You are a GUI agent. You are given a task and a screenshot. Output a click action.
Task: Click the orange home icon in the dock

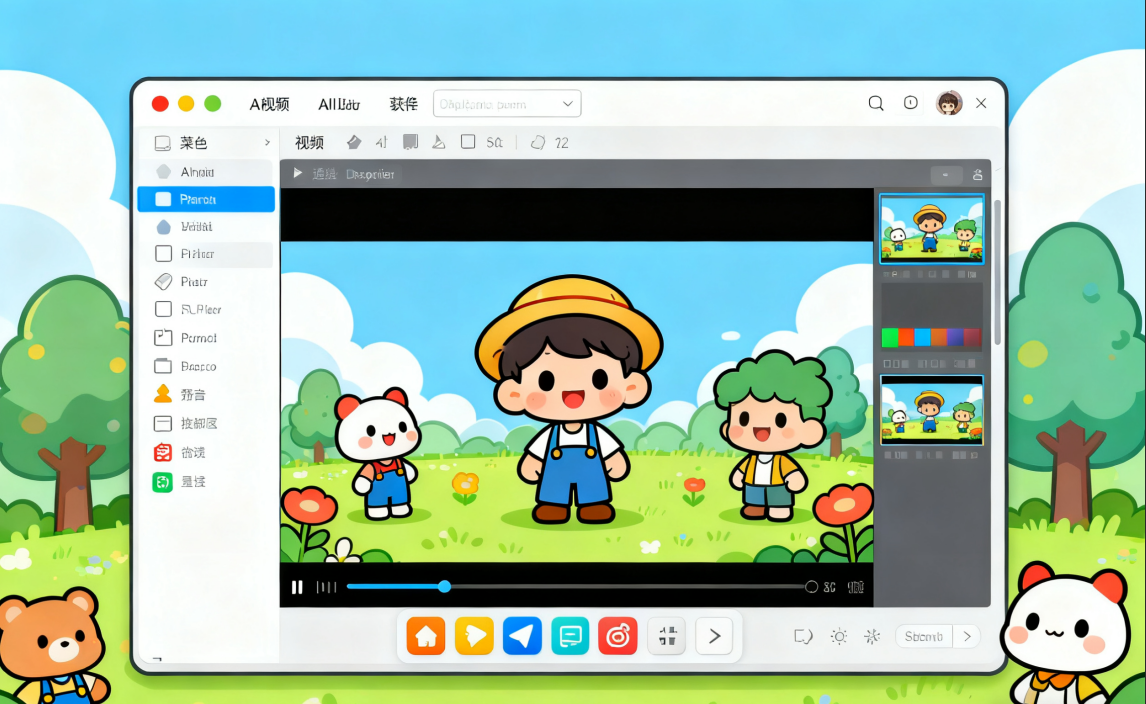426,636
